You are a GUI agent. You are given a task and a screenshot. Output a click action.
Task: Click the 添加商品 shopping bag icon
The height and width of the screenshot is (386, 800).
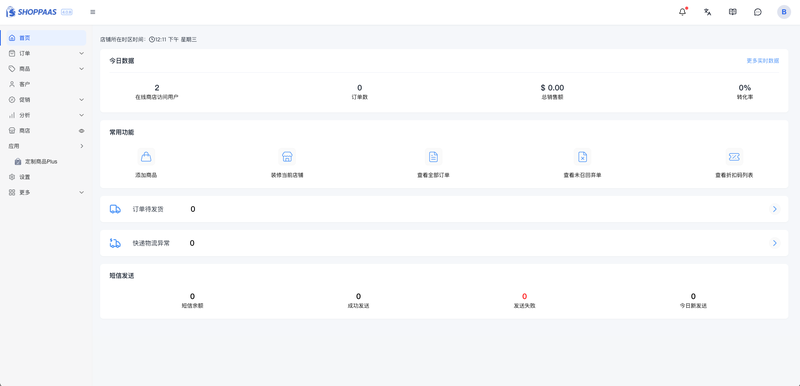[x=146, y=157]
